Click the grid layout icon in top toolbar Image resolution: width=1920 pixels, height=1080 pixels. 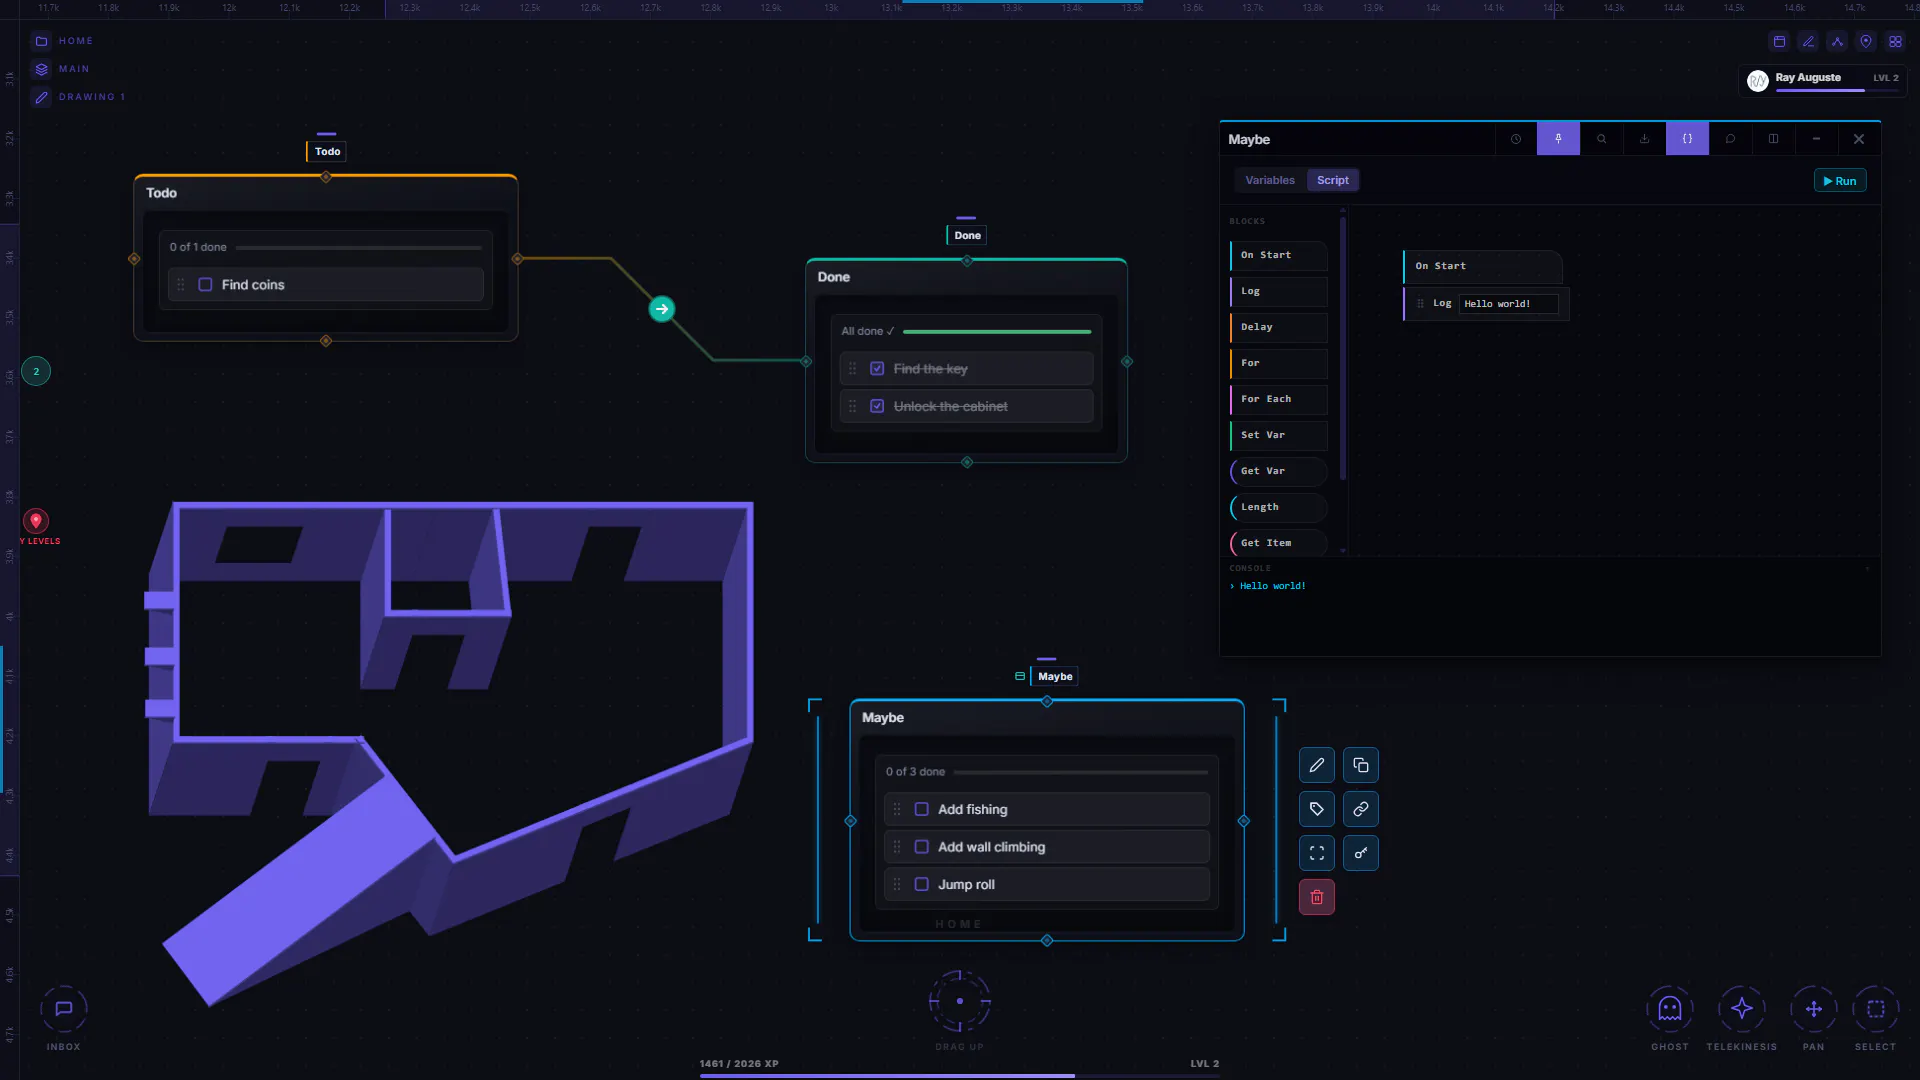(1895, 41)
